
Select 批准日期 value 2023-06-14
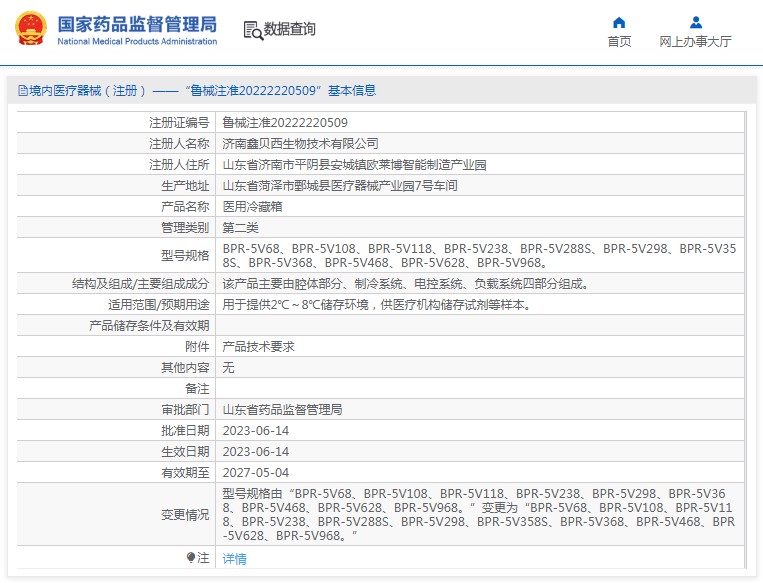click(255, 431)
